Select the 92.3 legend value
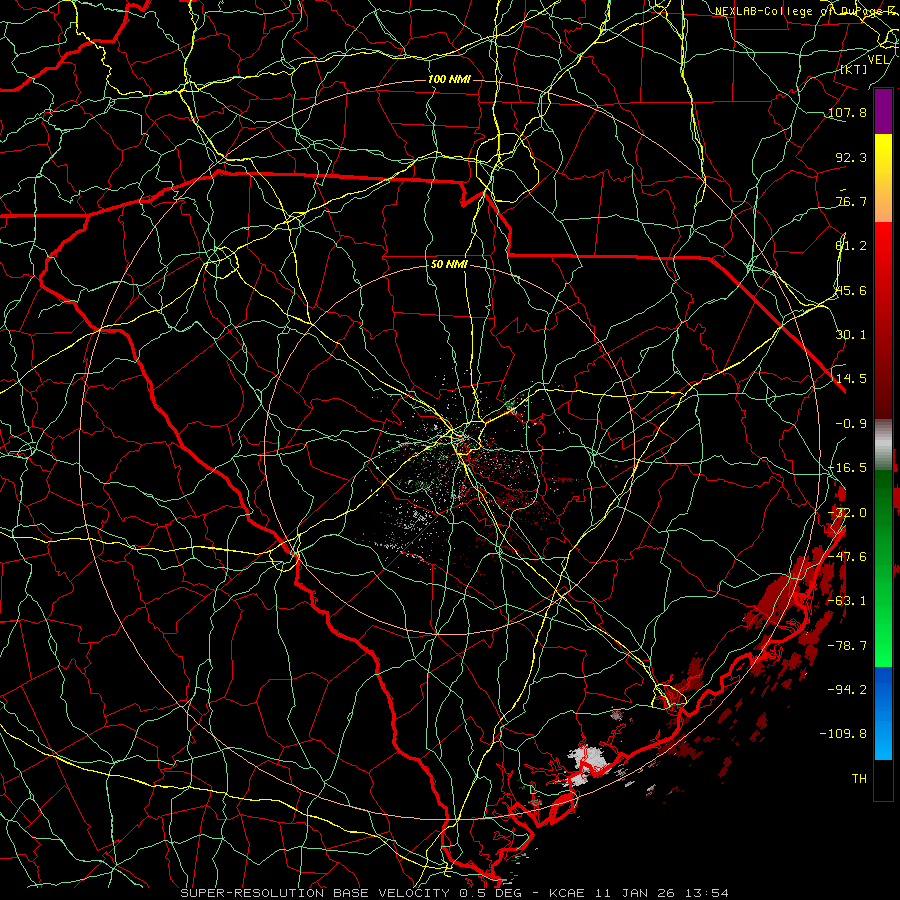 point(851,157)
